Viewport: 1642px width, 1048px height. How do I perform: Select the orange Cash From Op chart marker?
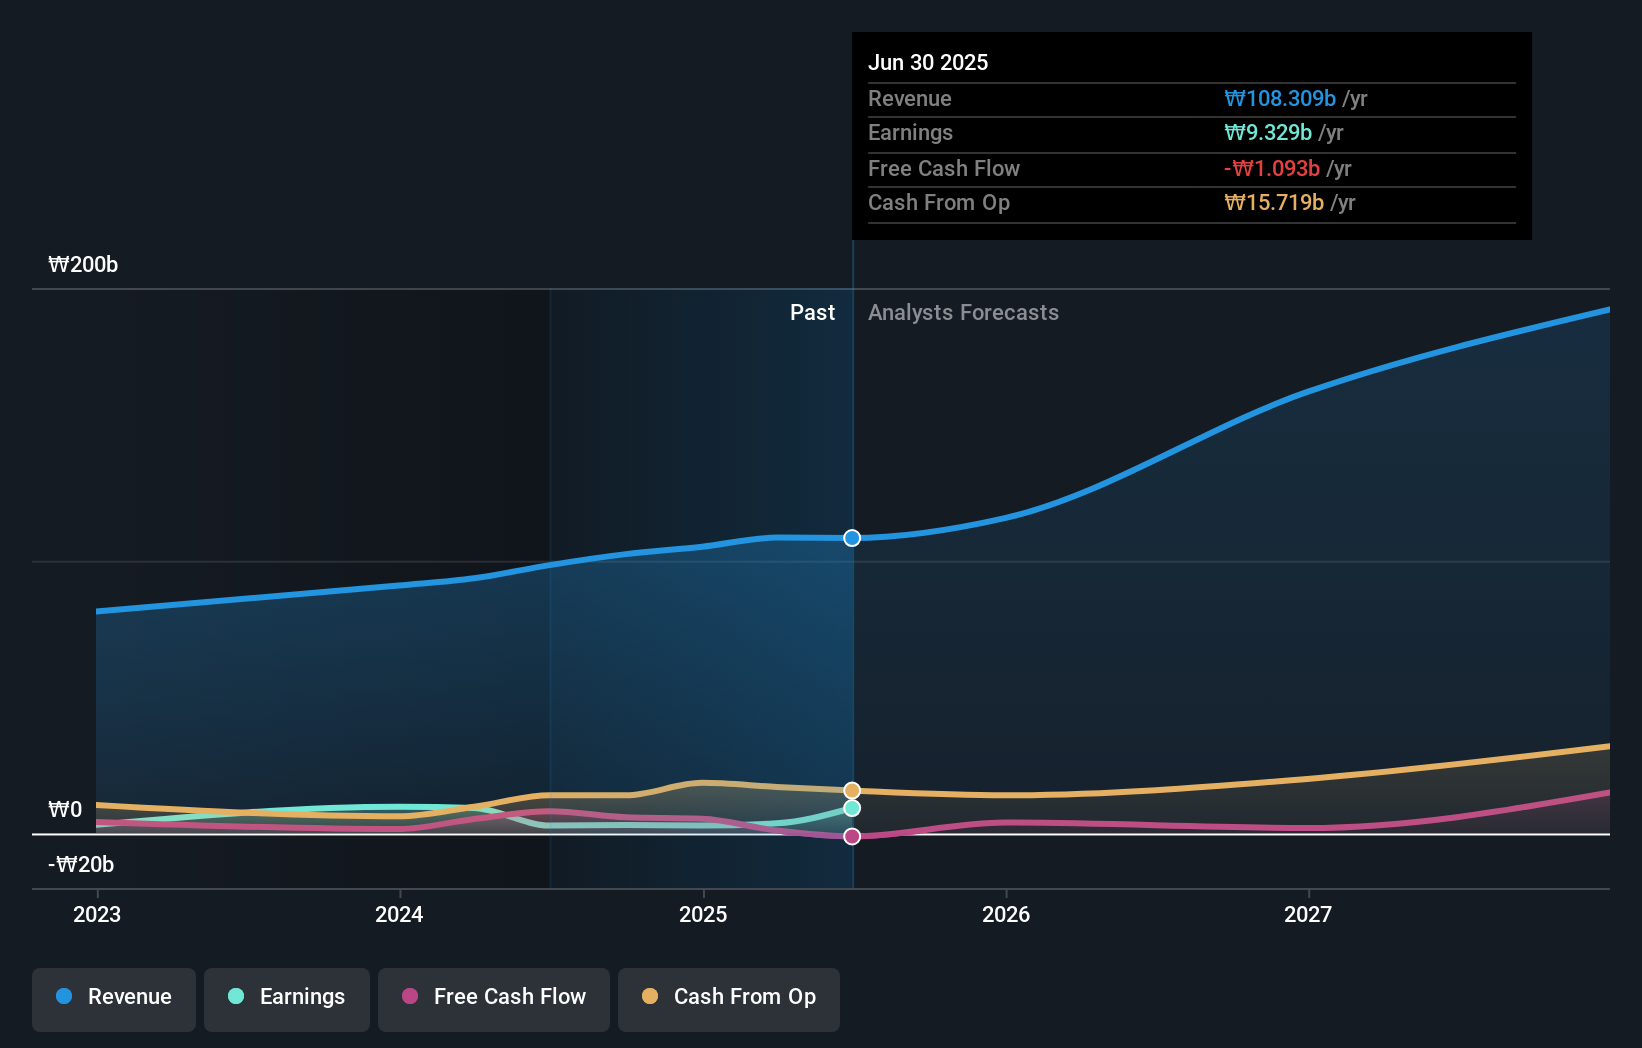pyautogui.click(x=852, y=789)
